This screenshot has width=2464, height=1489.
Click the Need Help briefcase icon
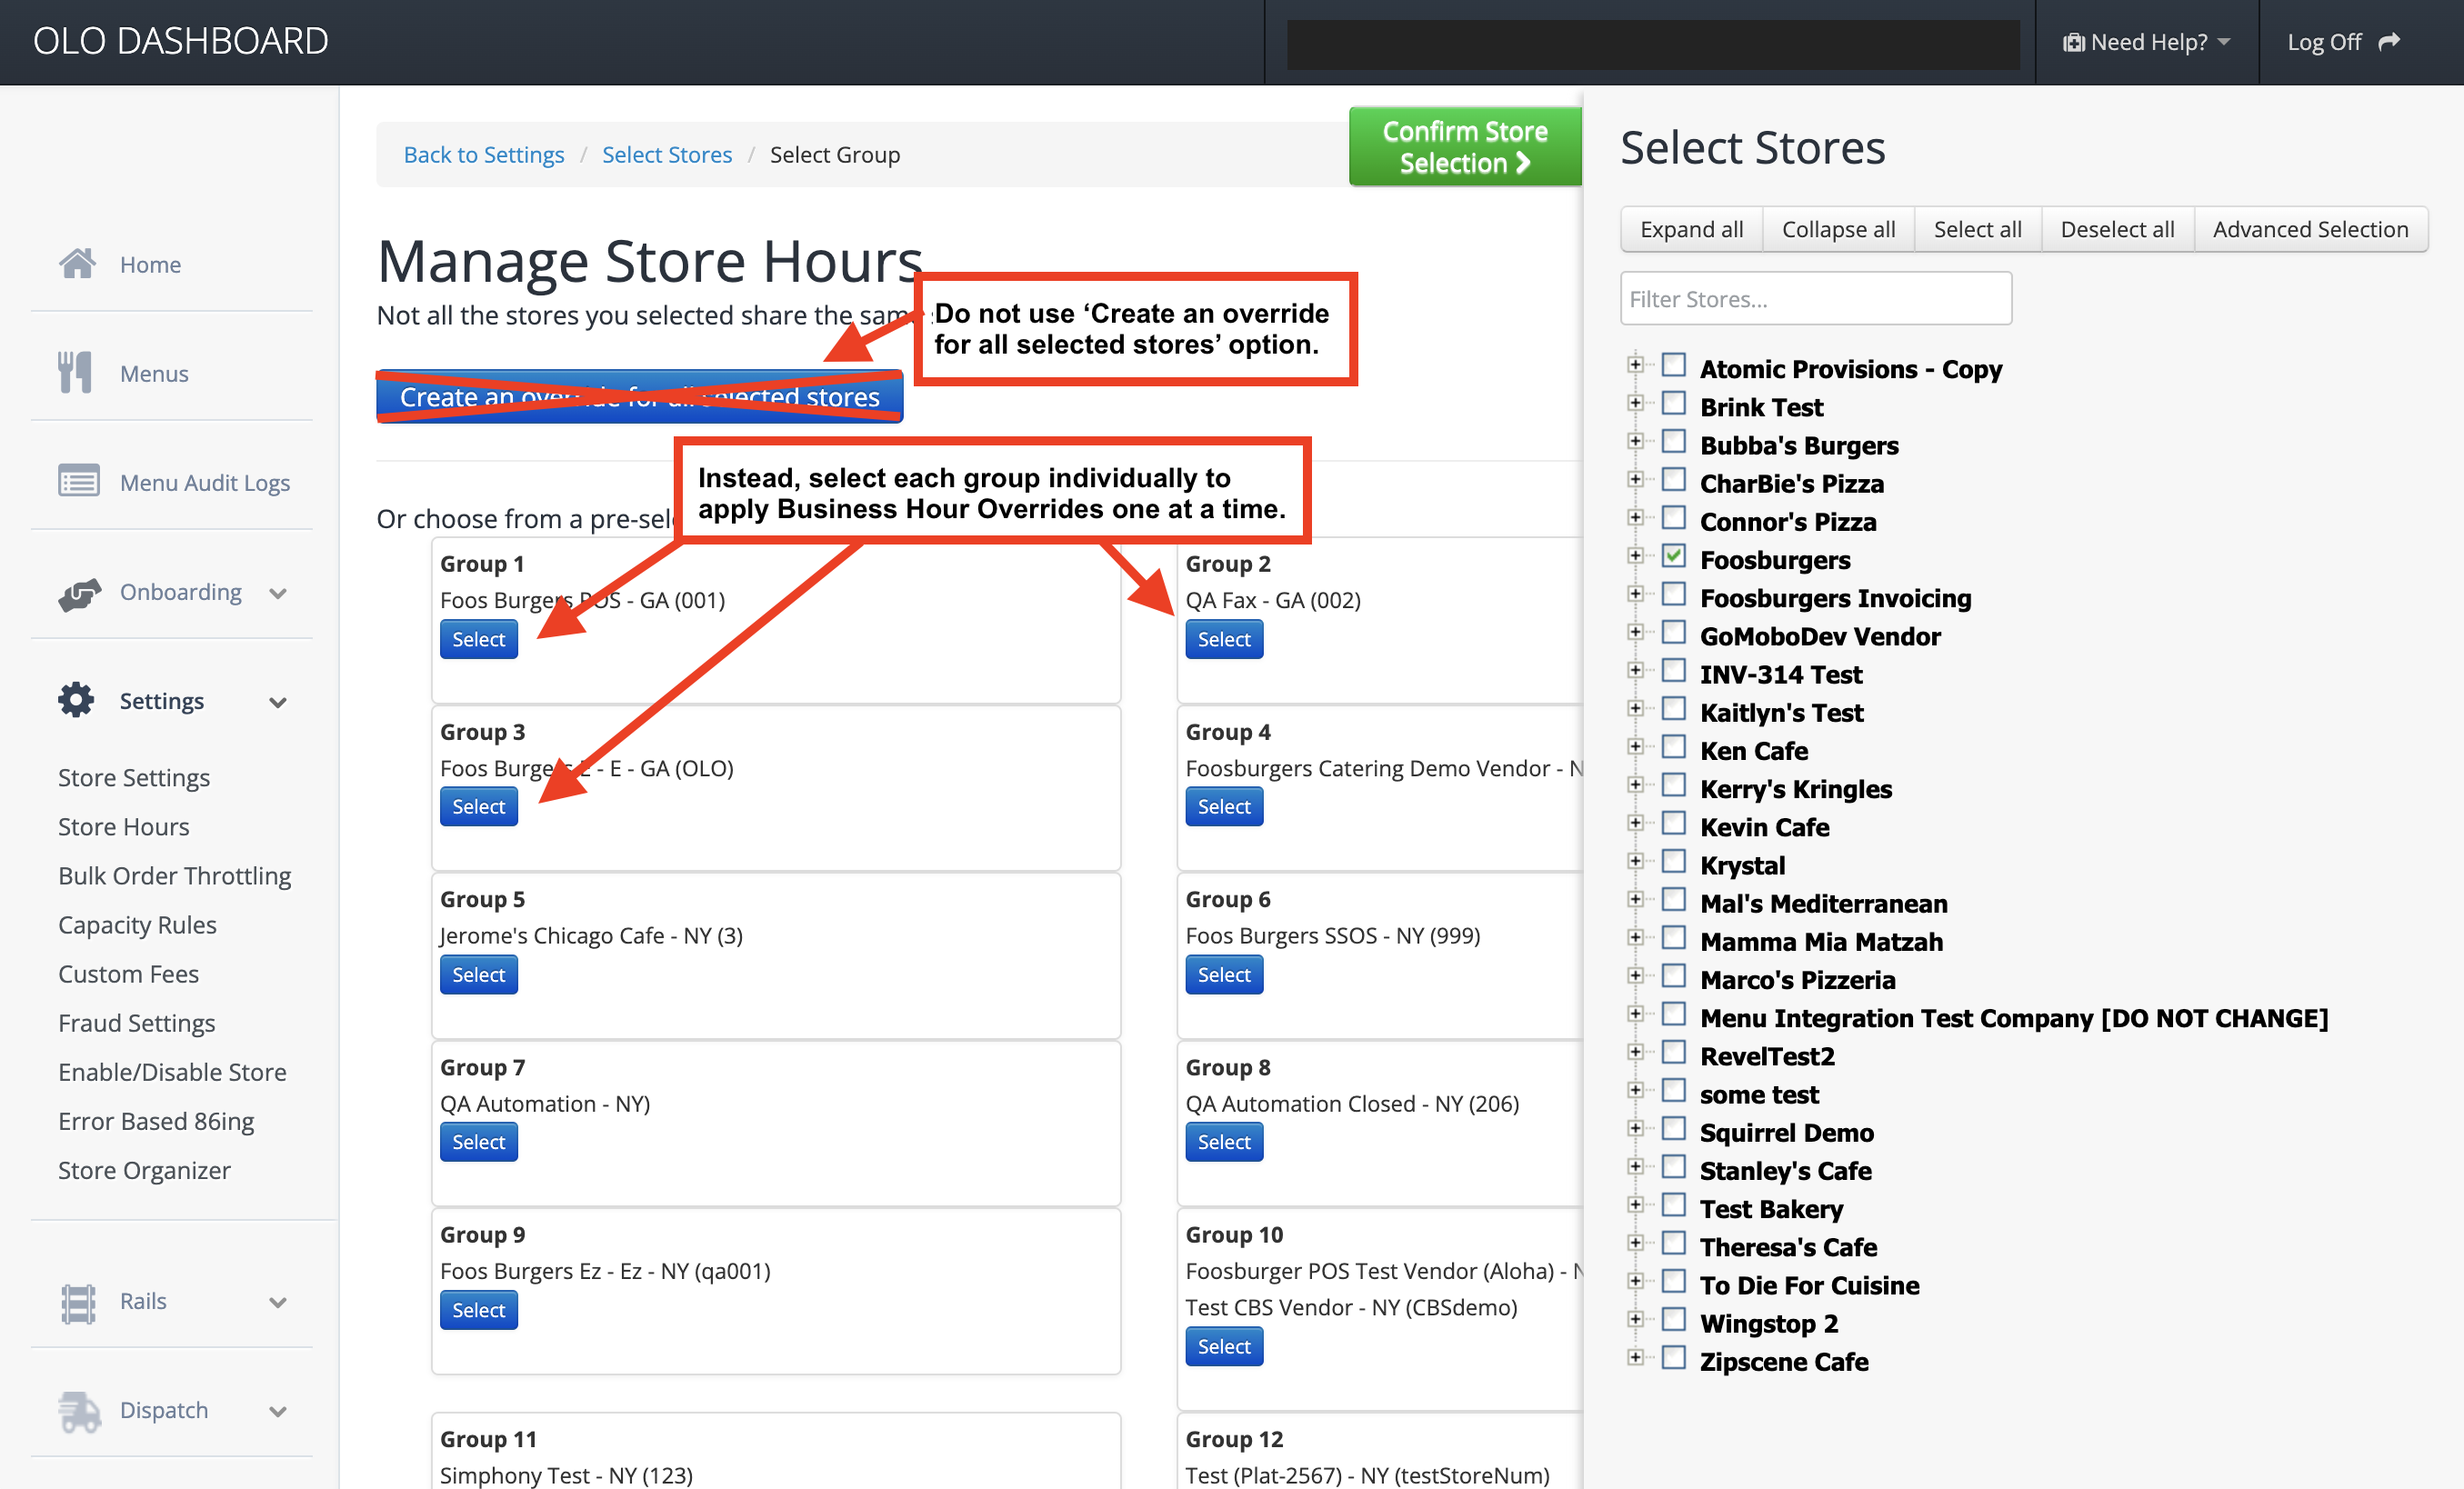[2073, 42]
